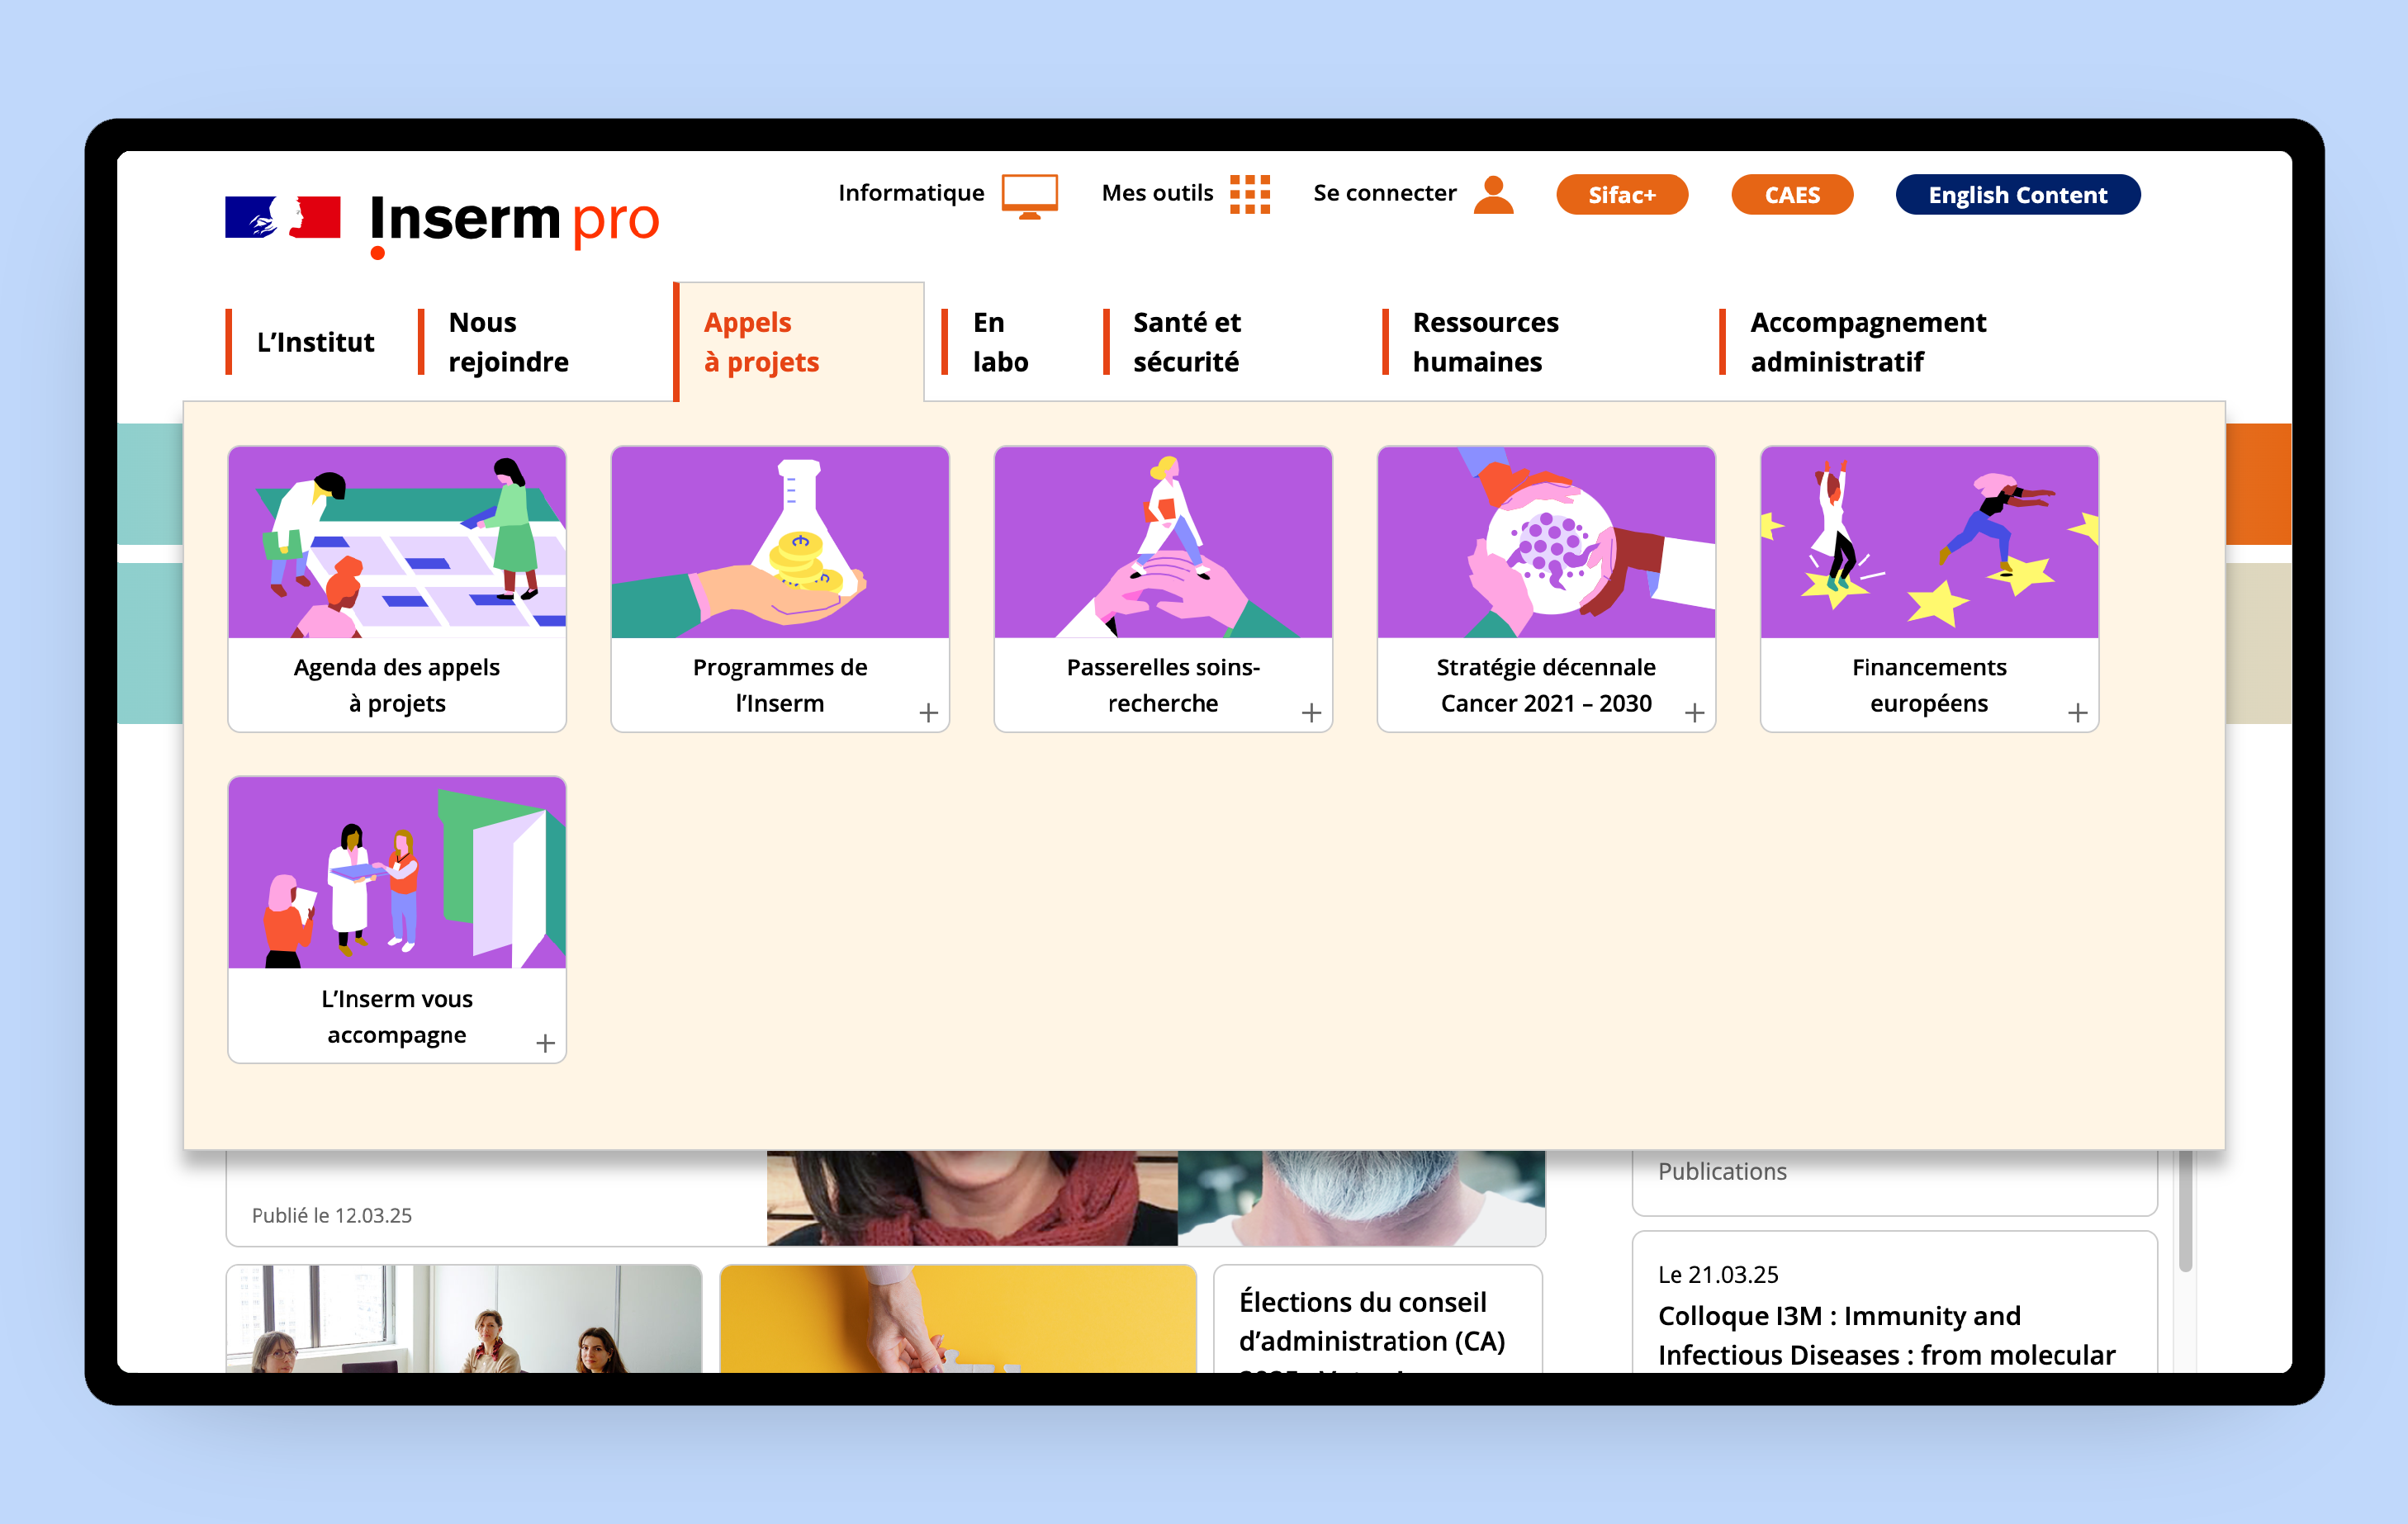2408x1524 pixels.
Task: Open the Ressources humaines menu
Action: click(1484, 342)
